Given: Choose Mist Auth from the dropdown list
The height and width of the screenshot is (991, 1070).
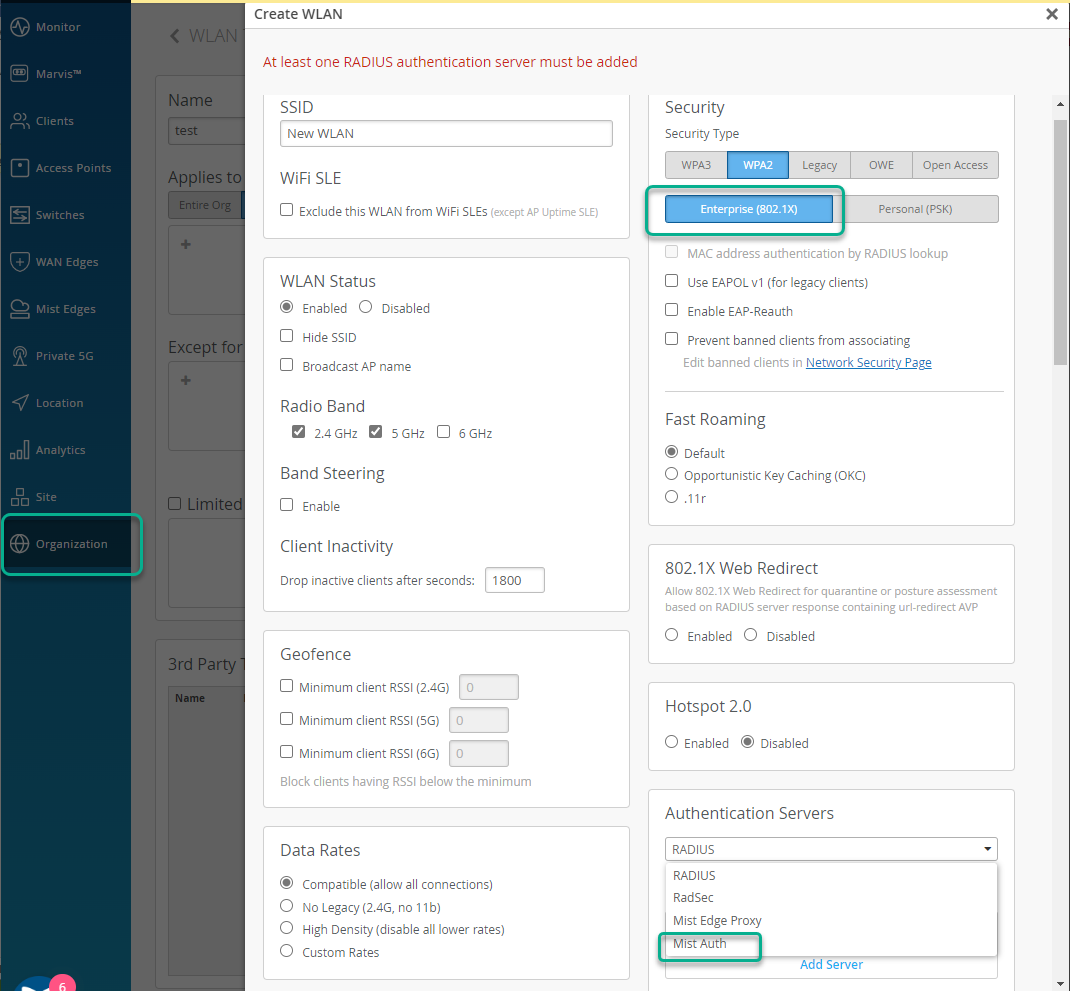Looking at the screenshot, I should point(700,944).
